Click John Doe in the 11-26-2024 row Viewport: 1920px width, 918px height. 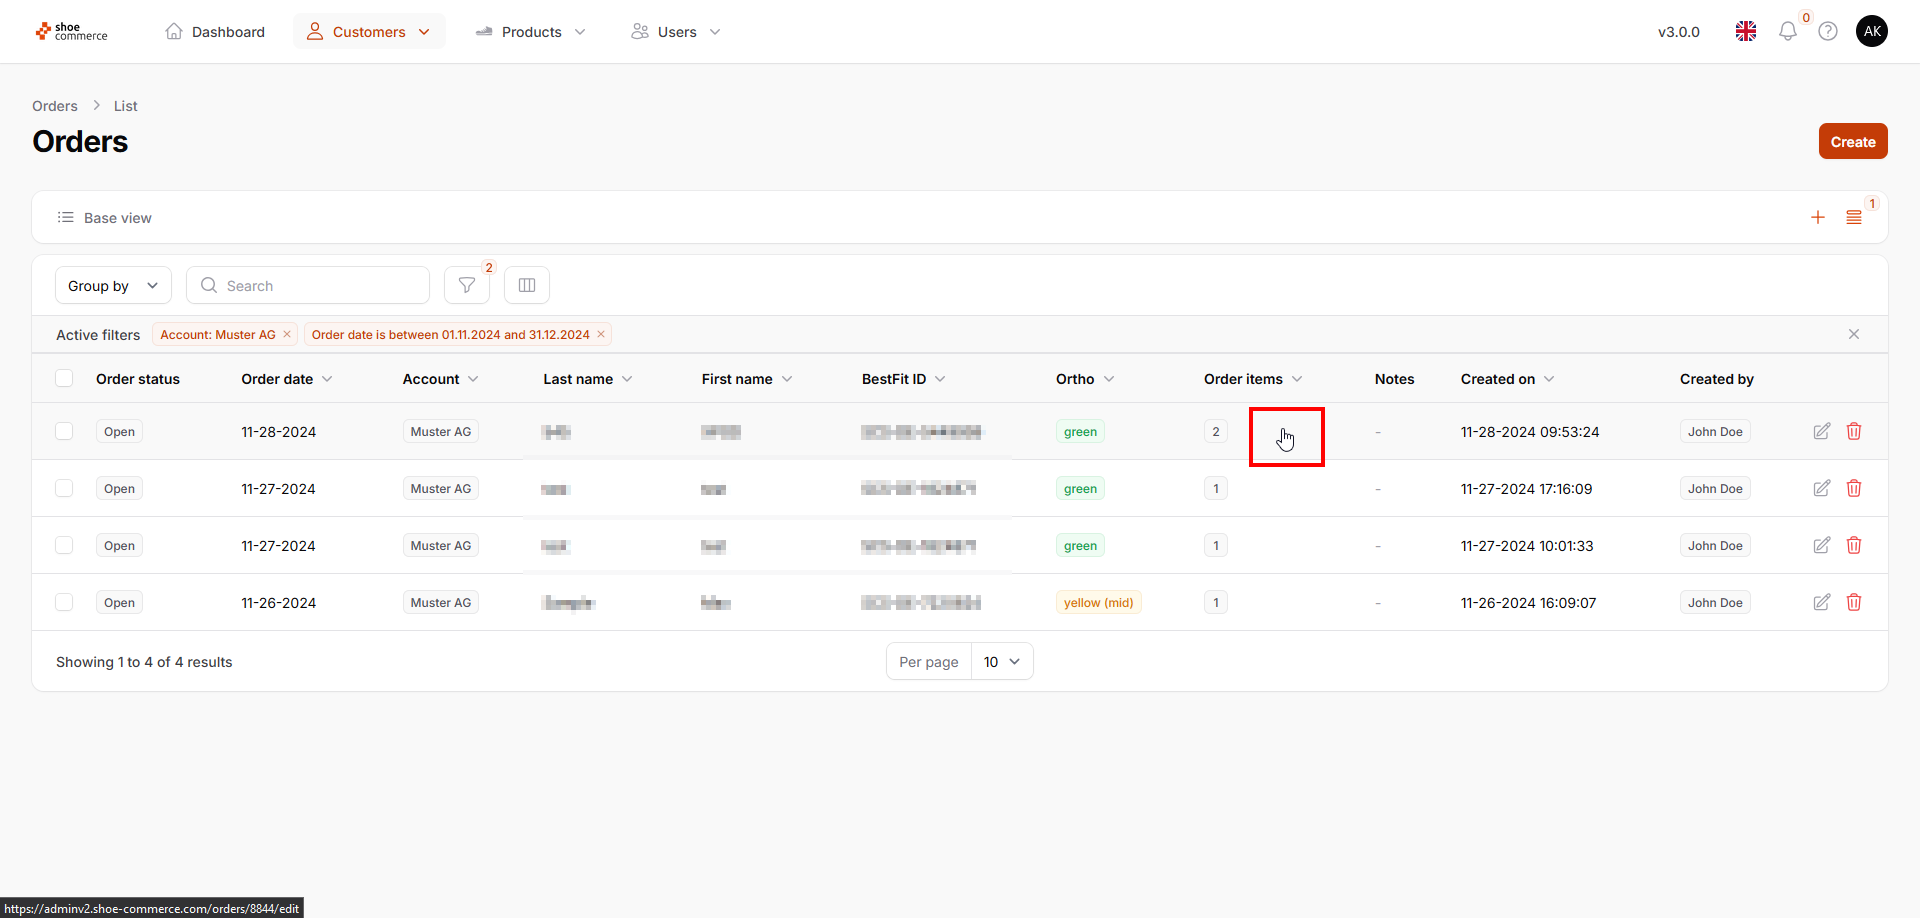point(1715,603)
